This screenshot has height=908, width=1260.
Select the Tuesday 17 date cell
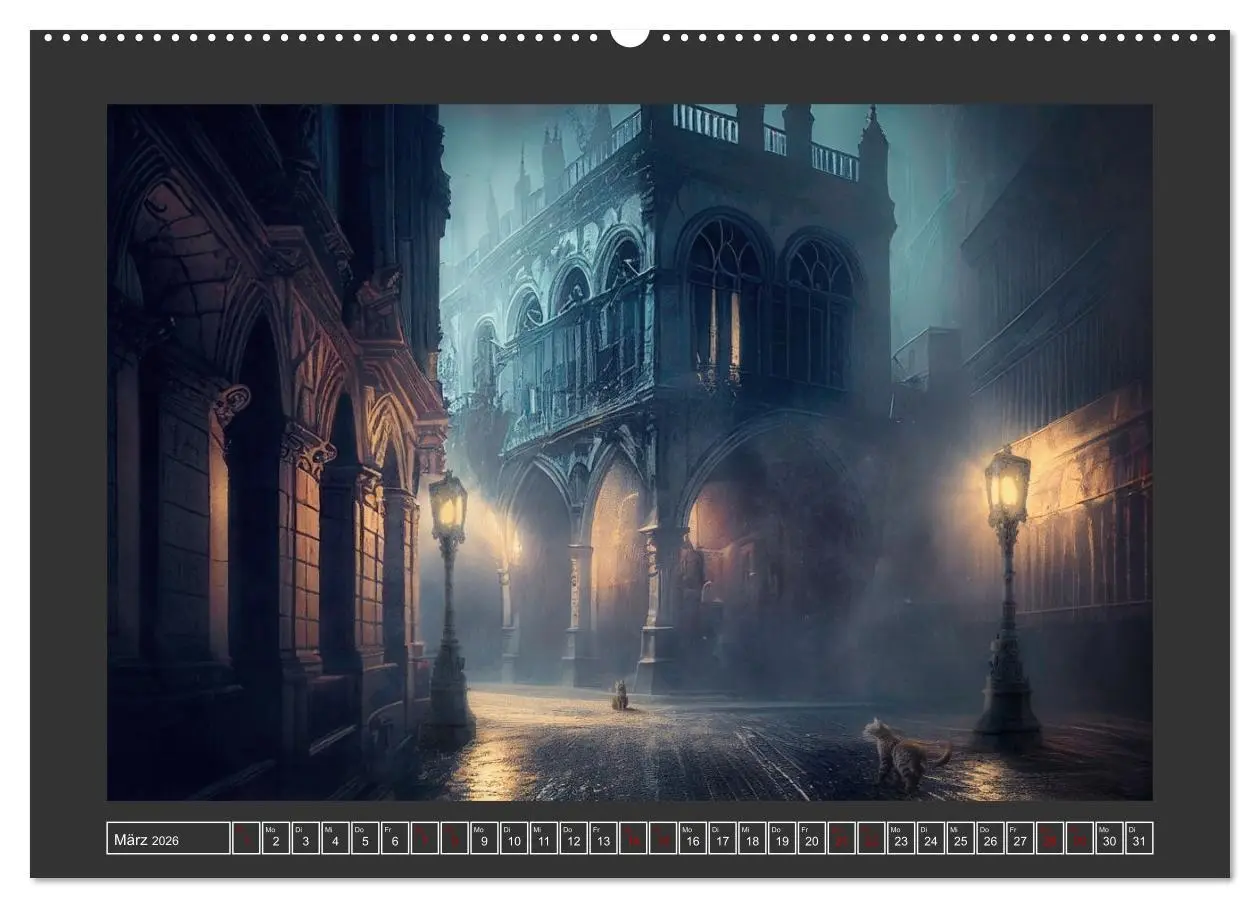click(x=722, y=838)
